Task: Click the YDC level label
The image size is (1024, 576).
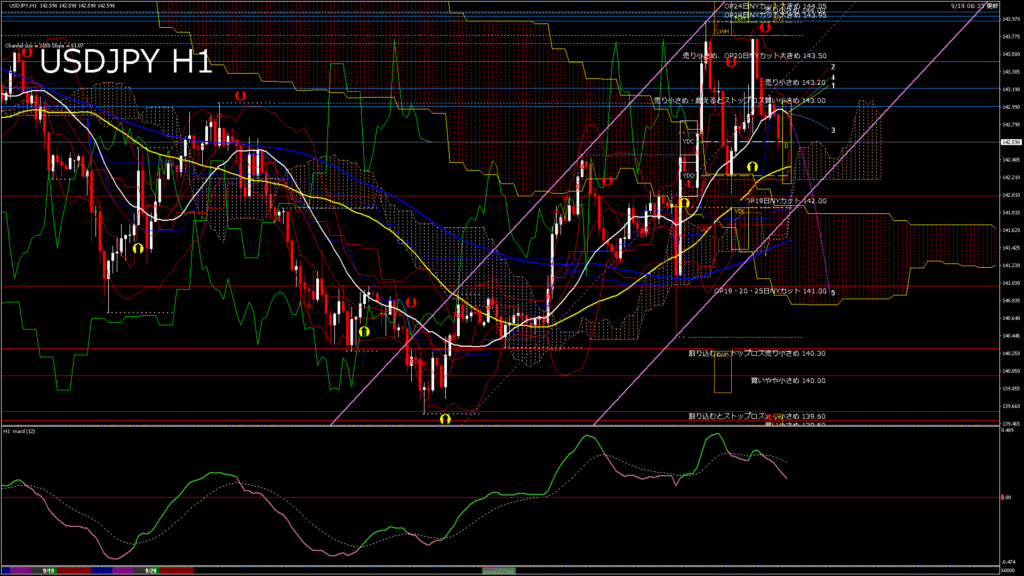Action: point(688,142)
